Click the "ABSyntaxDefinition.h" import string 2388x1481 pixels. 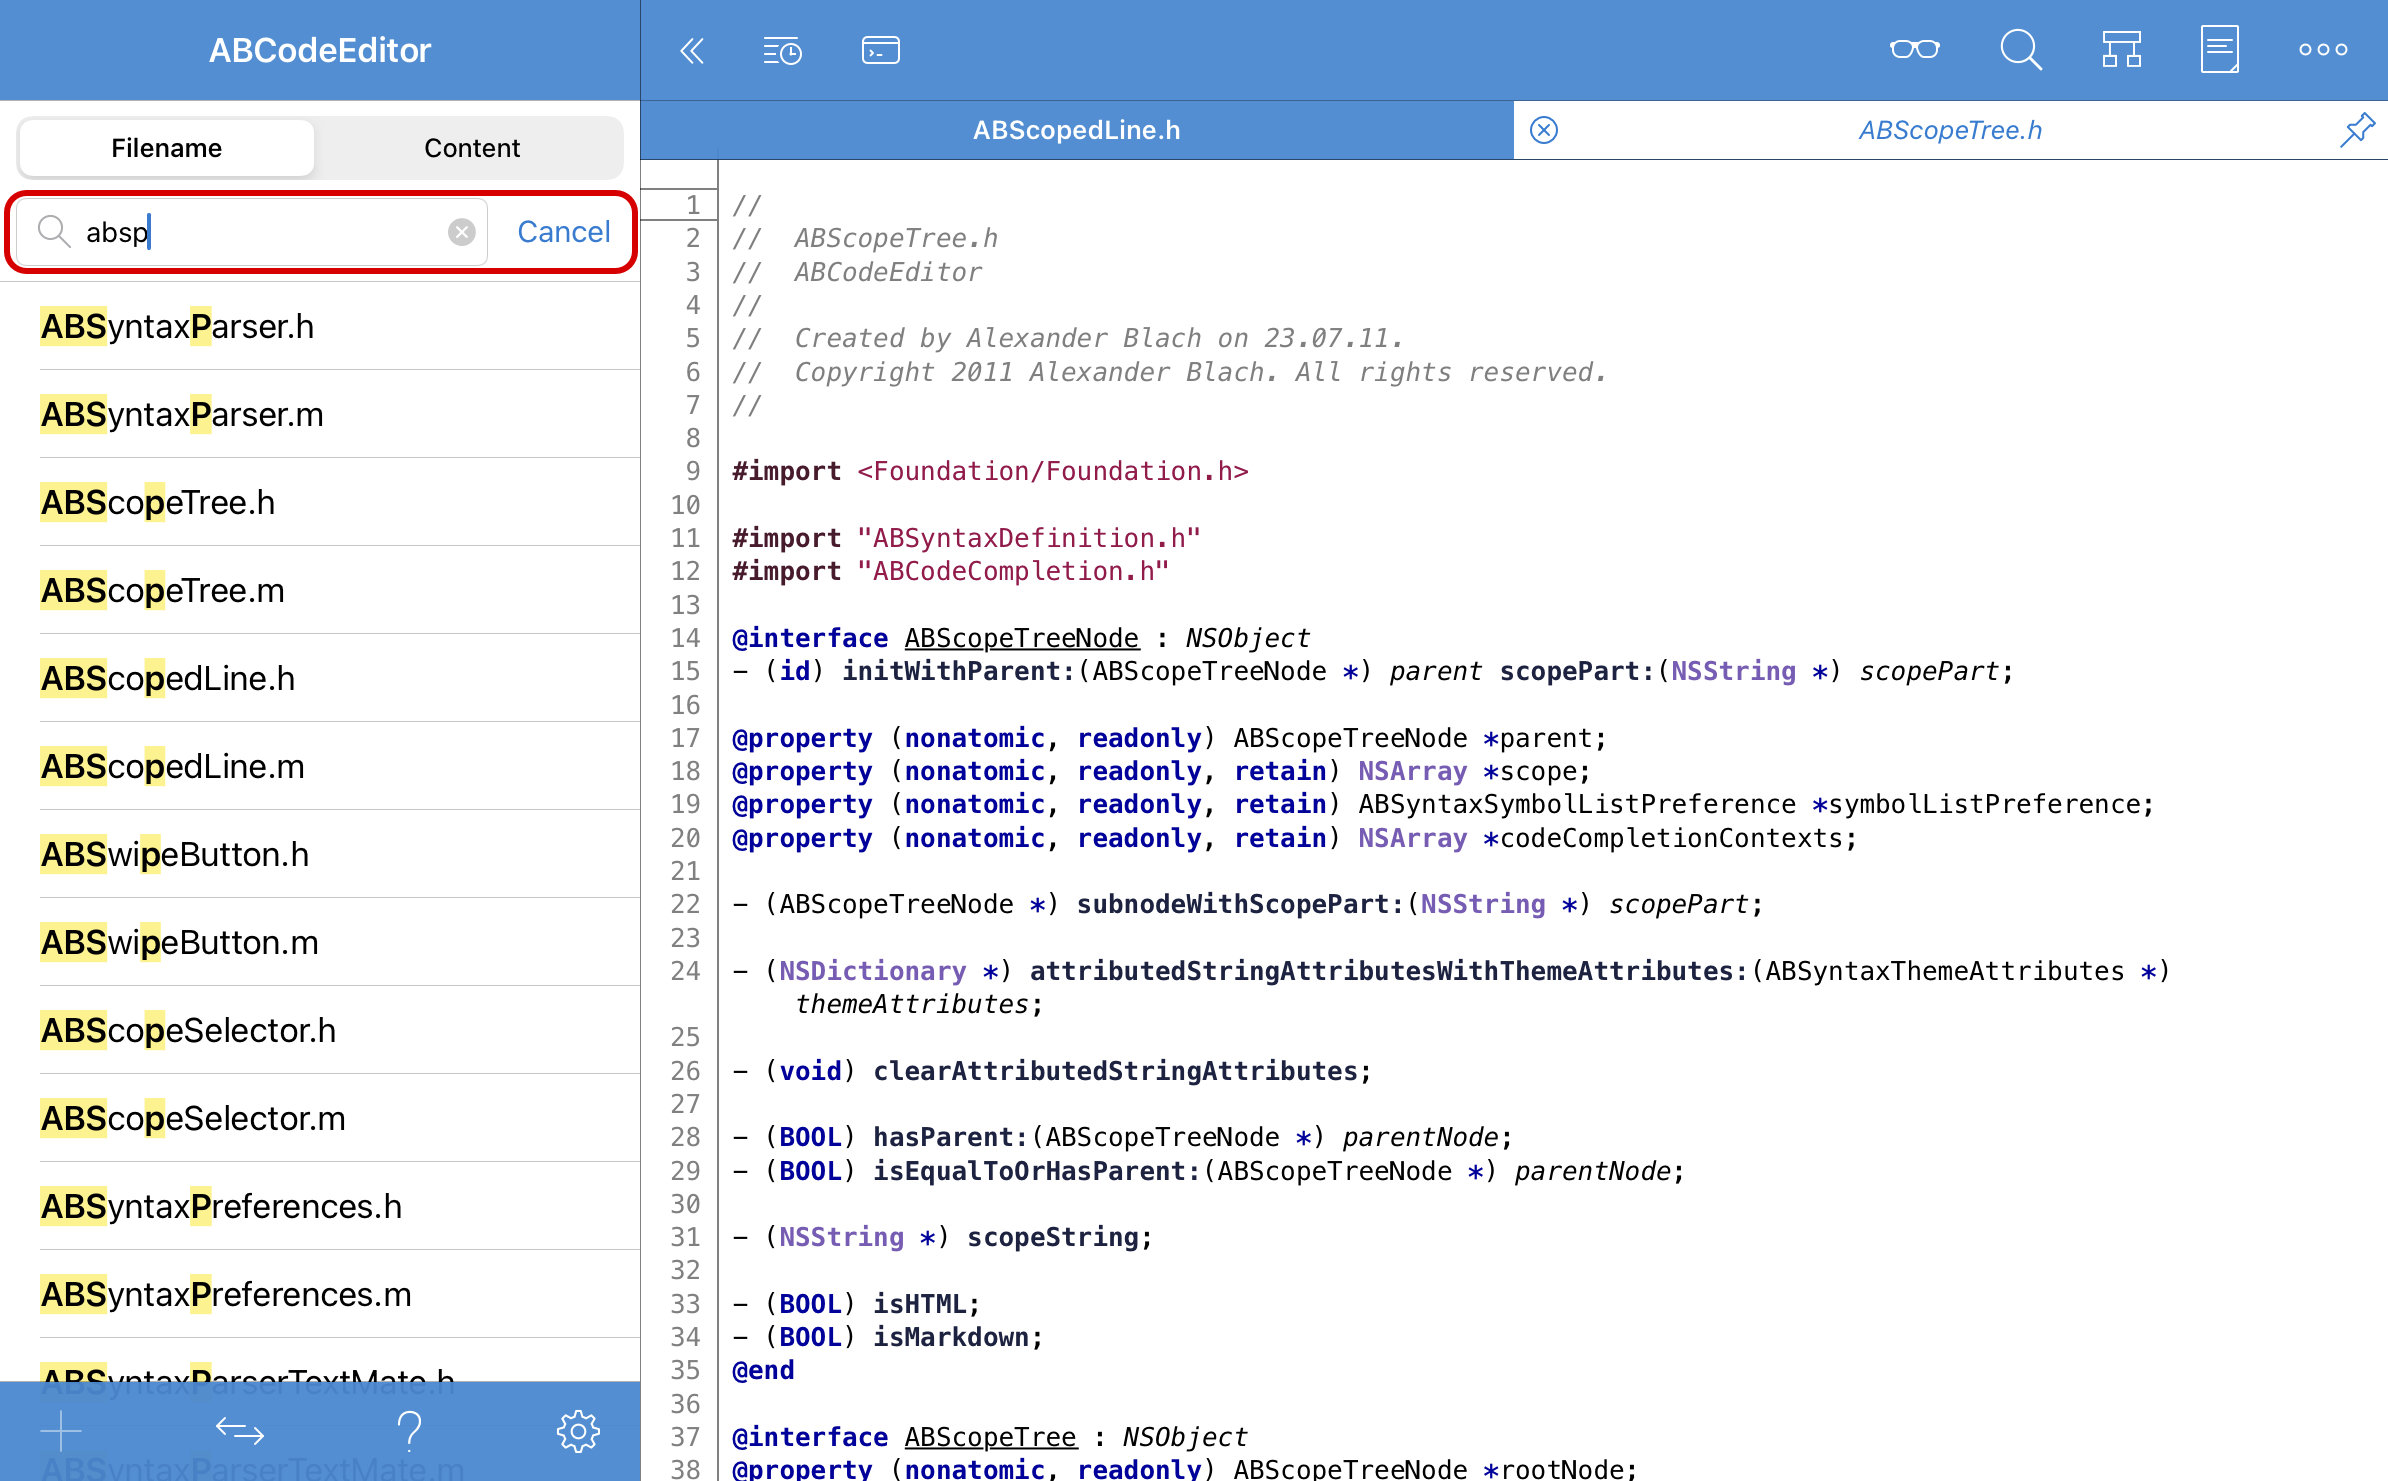[1029, 538]
